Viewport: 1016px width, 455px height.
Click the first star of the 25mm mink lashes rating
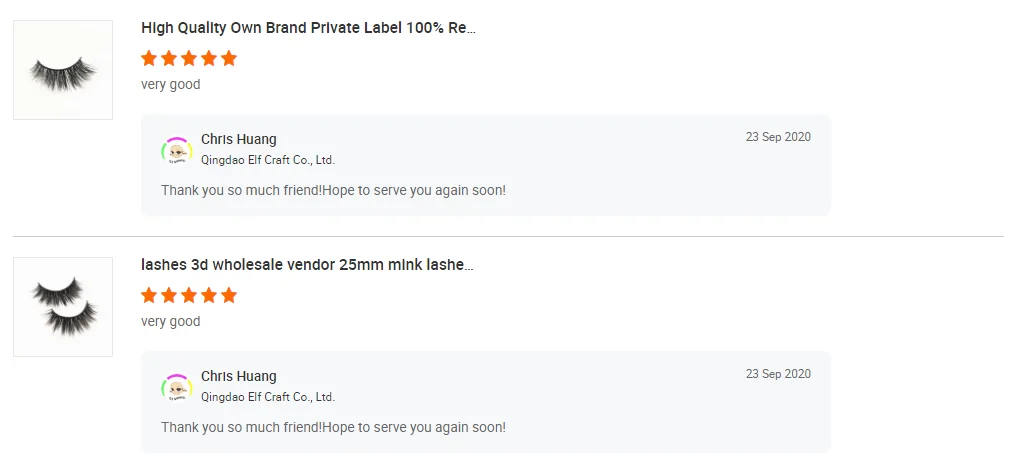150,295
